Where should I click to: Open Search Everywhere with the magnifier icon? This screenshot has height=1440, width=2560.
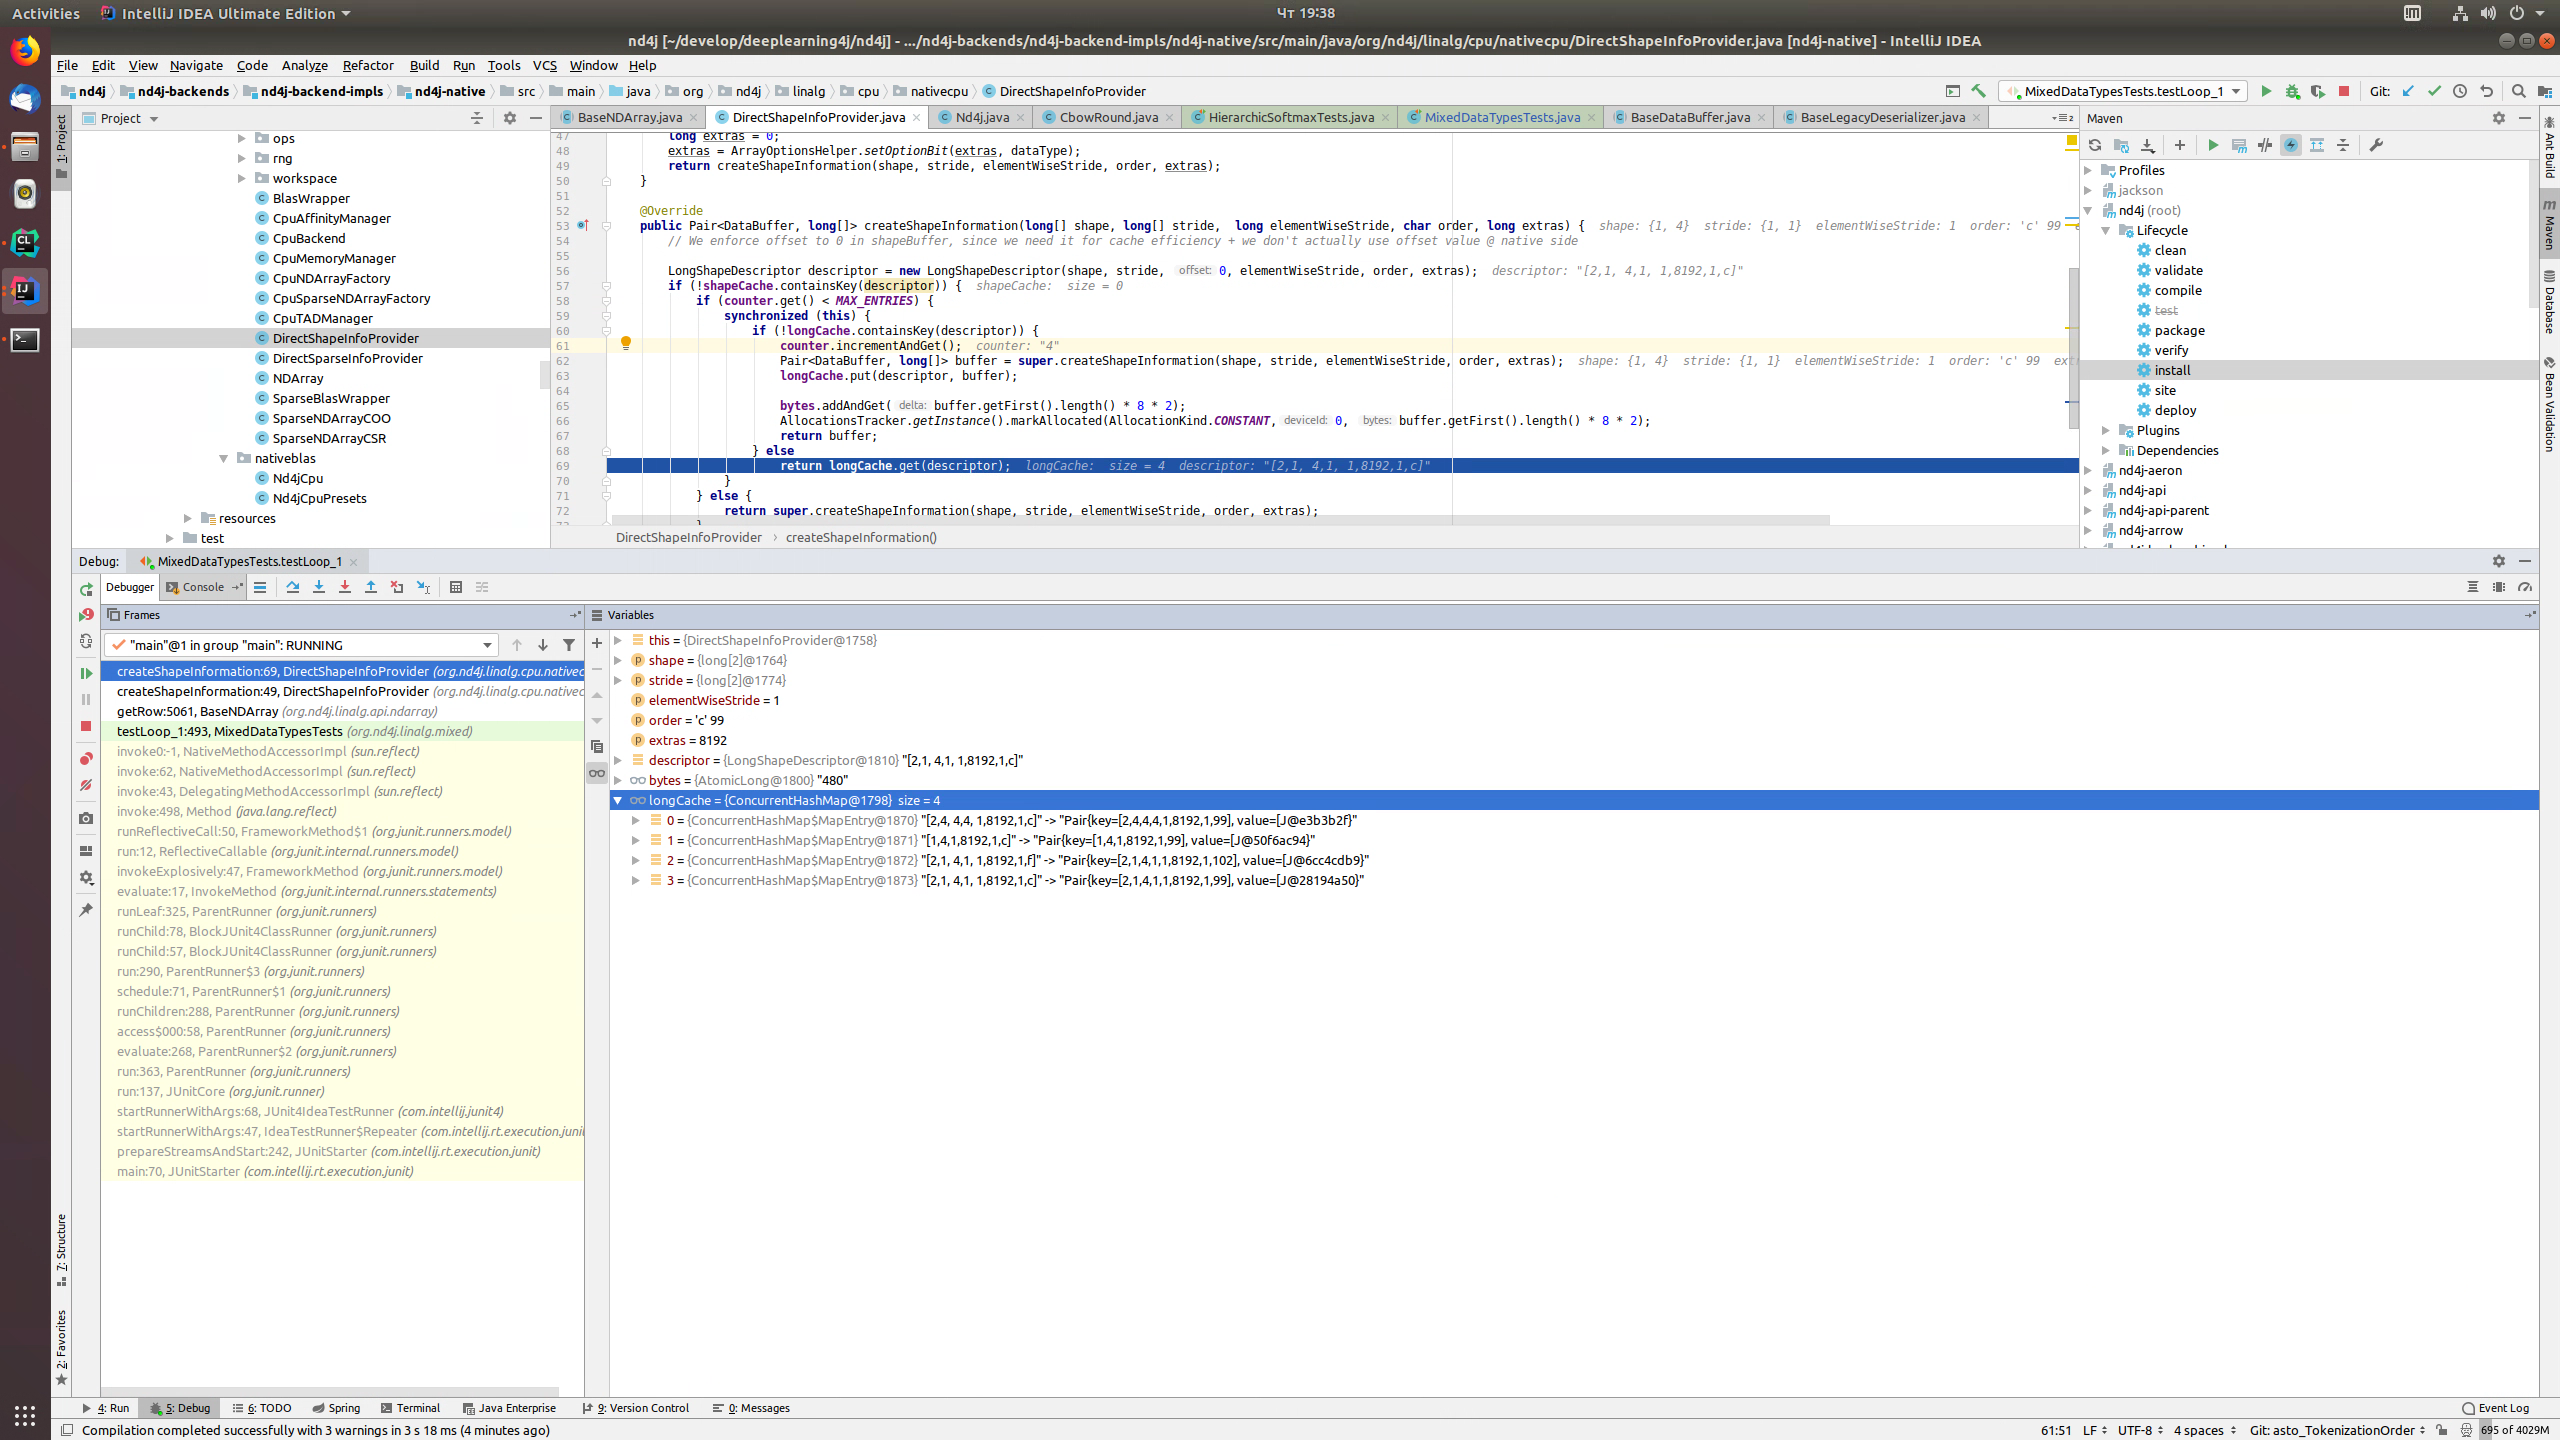pyautogui.click(x=2520, y=91)
